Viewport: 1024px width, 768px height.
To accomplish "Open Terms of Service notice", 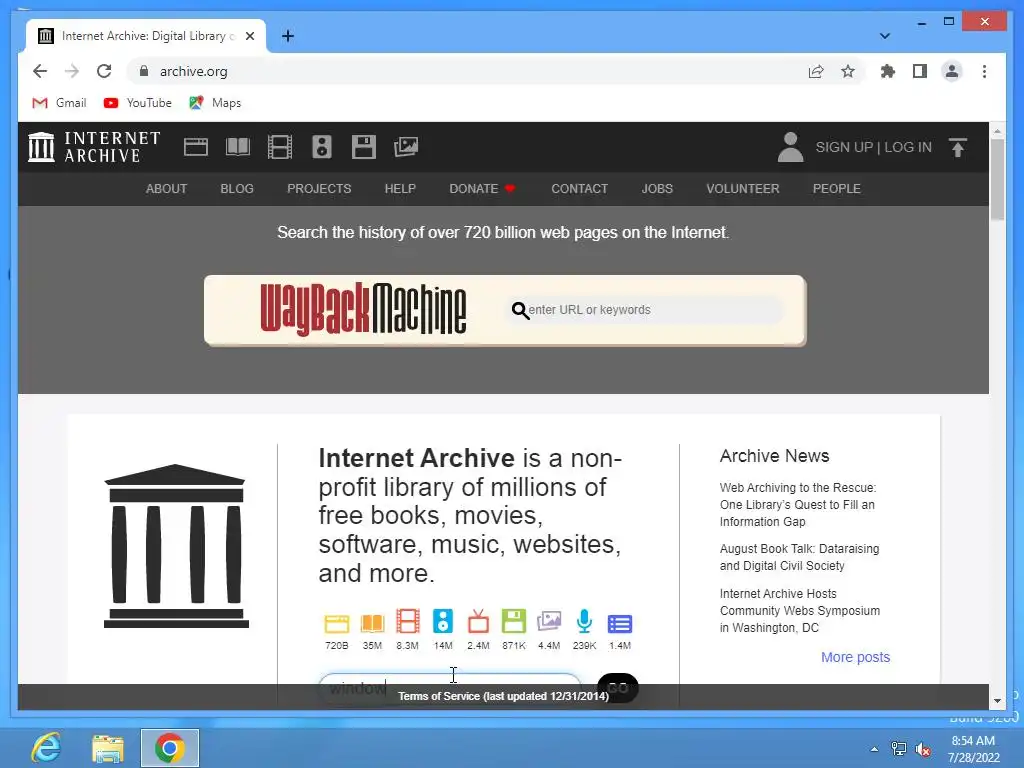I will tap(504, 696).
